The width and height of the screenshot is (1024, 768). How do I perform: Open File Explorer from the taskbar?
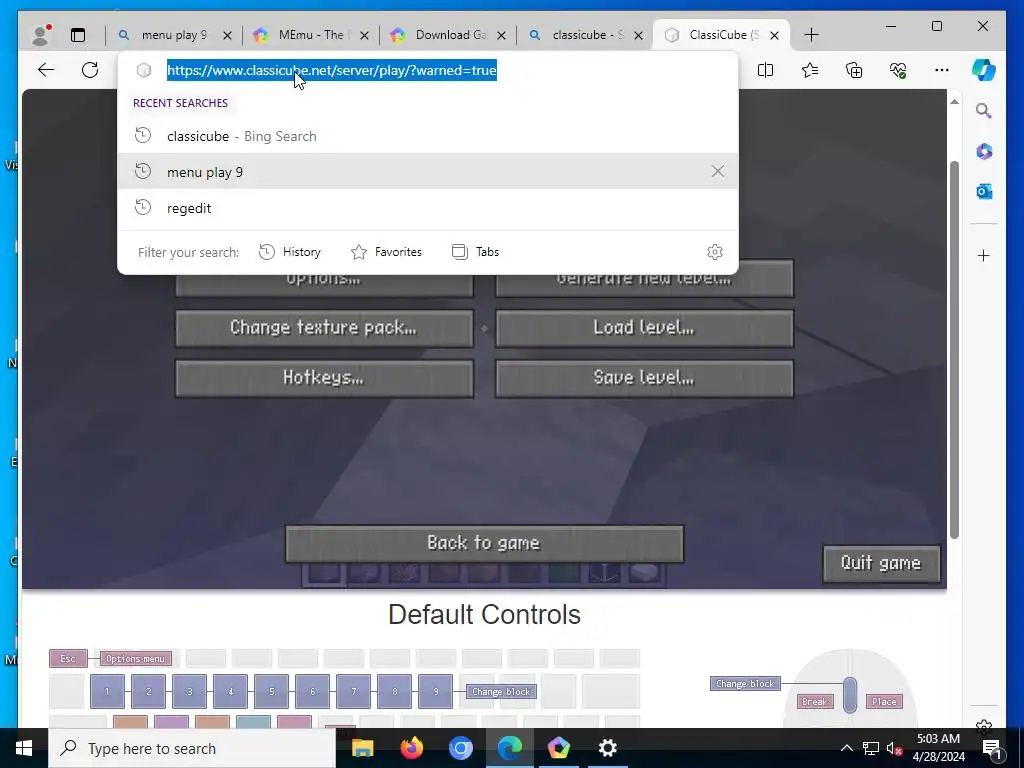362,748
